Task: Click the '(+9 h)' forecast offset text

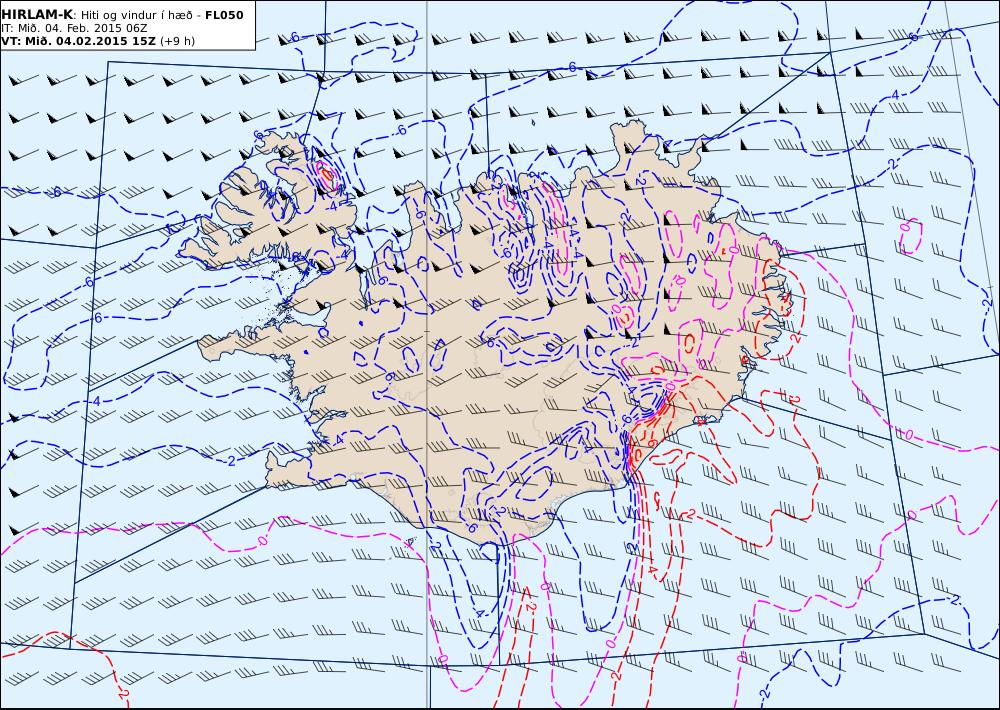Action: pos(178,41)
